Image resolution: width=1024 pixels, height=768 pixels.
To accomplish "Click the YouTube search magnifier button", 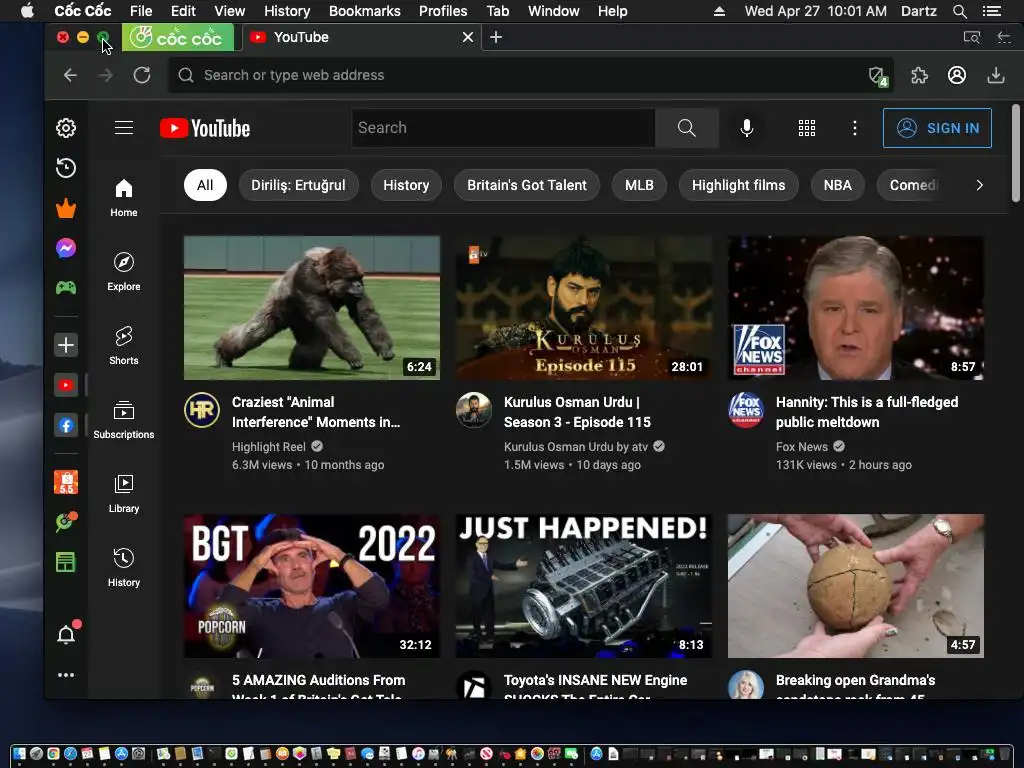I will (686, 128).
